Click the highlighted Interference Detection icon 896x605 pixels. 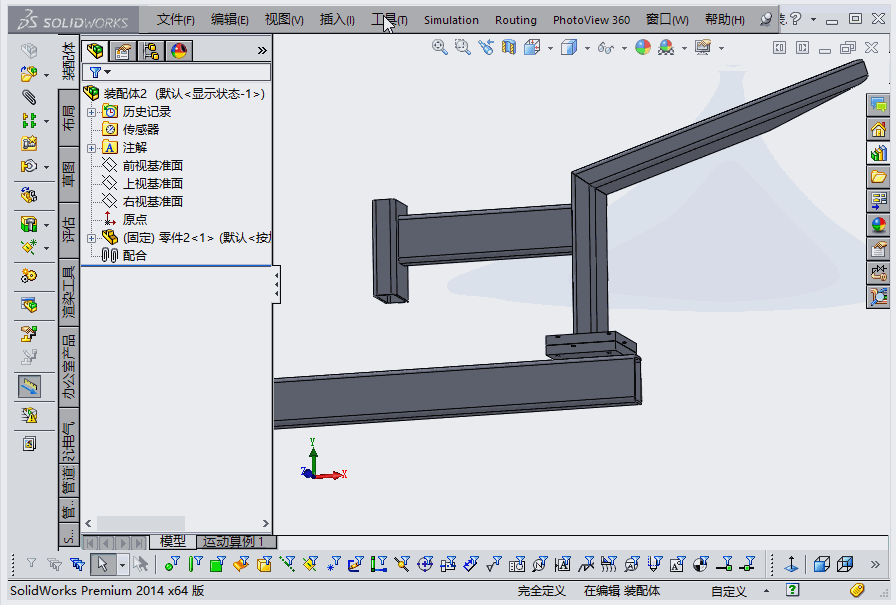click(x=29, y=387)
